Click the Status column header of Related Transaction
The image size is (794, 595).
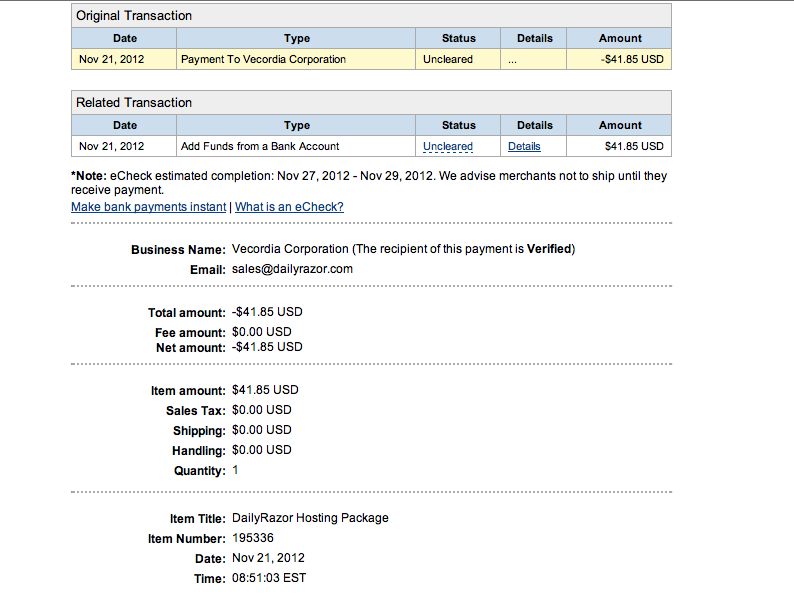(x=458, y=126)
